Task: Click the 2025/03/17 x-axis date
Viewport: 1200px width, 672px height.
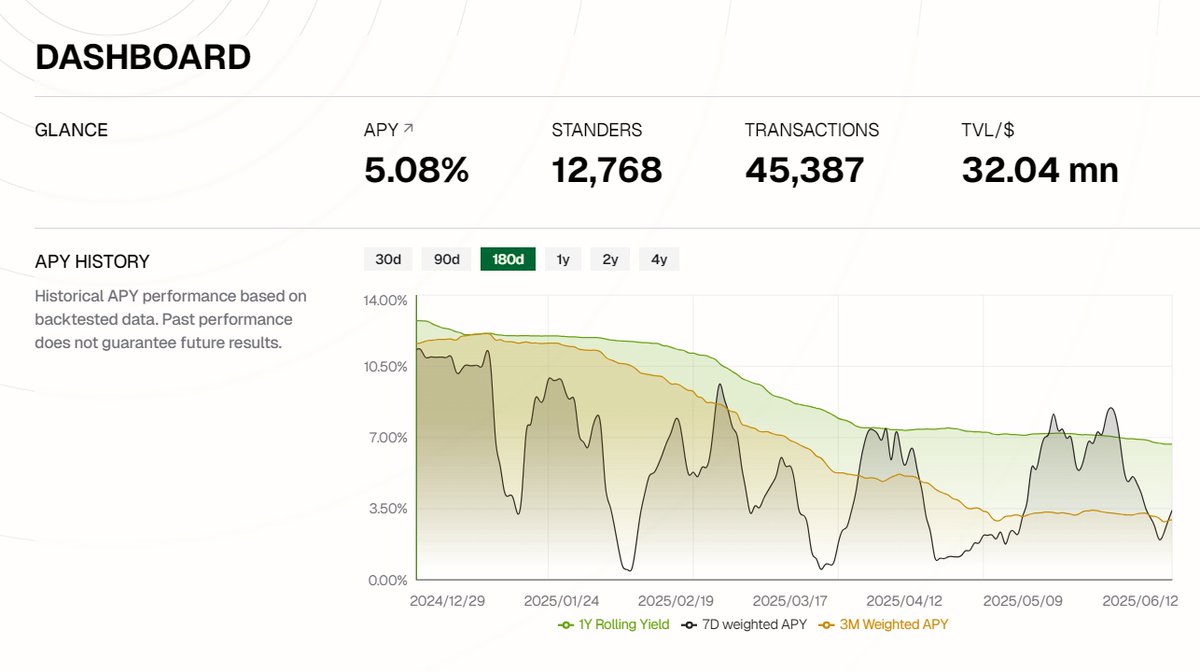Action: click(x=788, y=602)
